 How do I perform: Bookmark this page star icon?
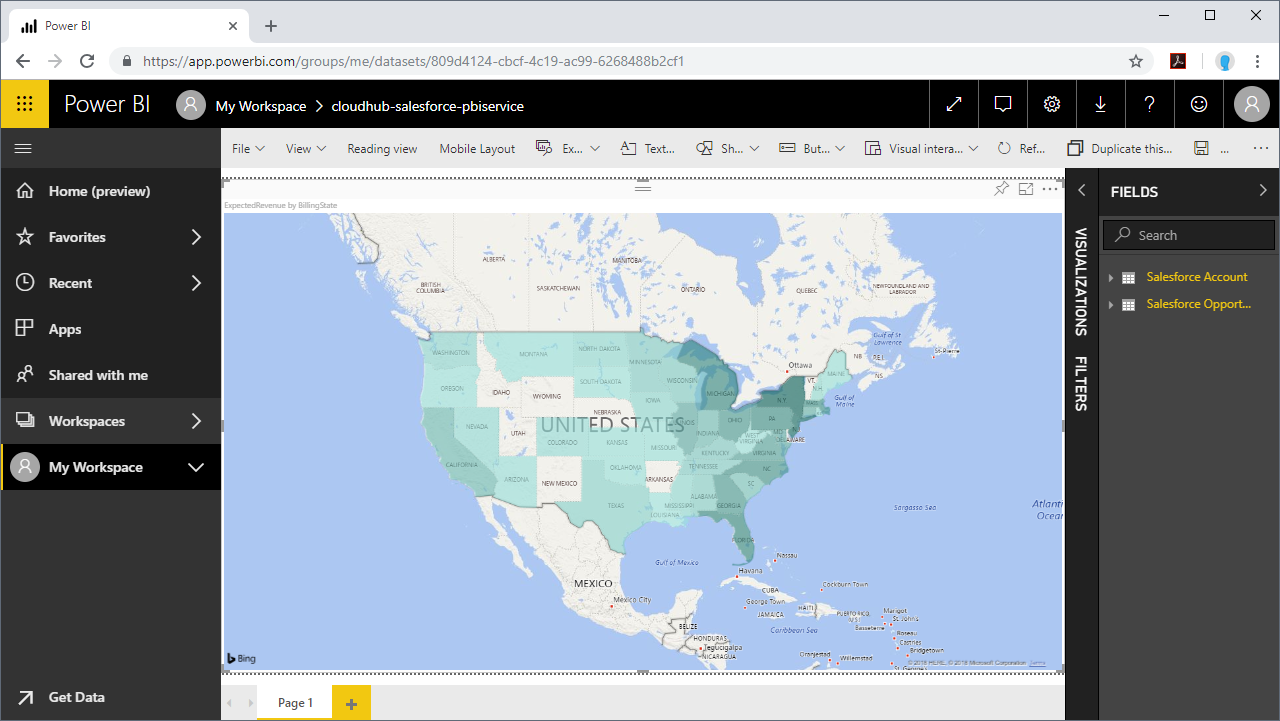pyautogui.click(x=1136, y=61)
